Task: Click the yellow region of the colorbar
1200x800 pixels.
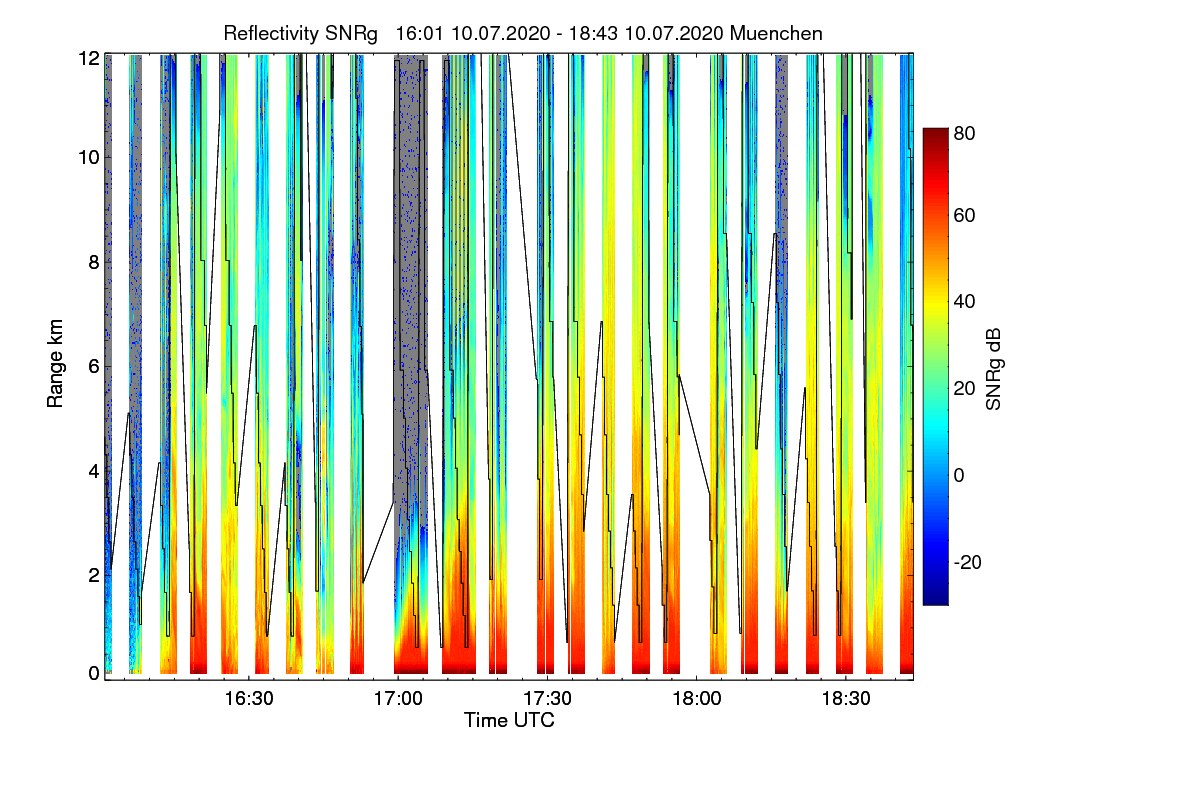Action: 934,301
